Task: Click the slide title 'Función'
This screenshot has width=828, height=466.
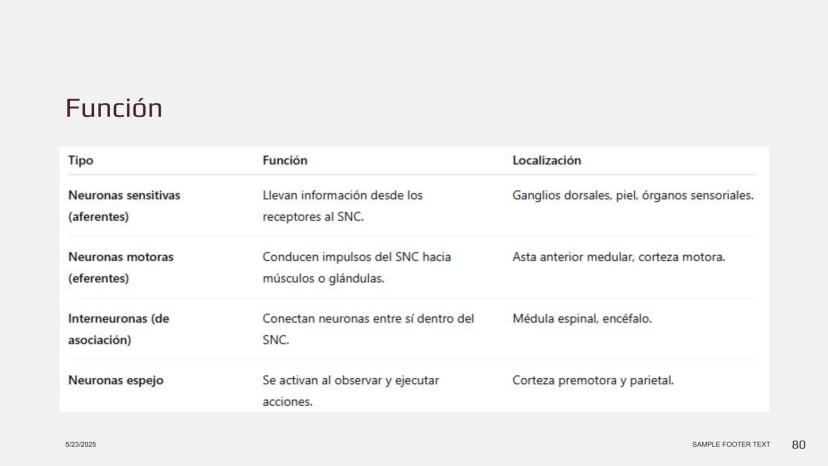Action: pyautogui.click(x=113, y=108)
